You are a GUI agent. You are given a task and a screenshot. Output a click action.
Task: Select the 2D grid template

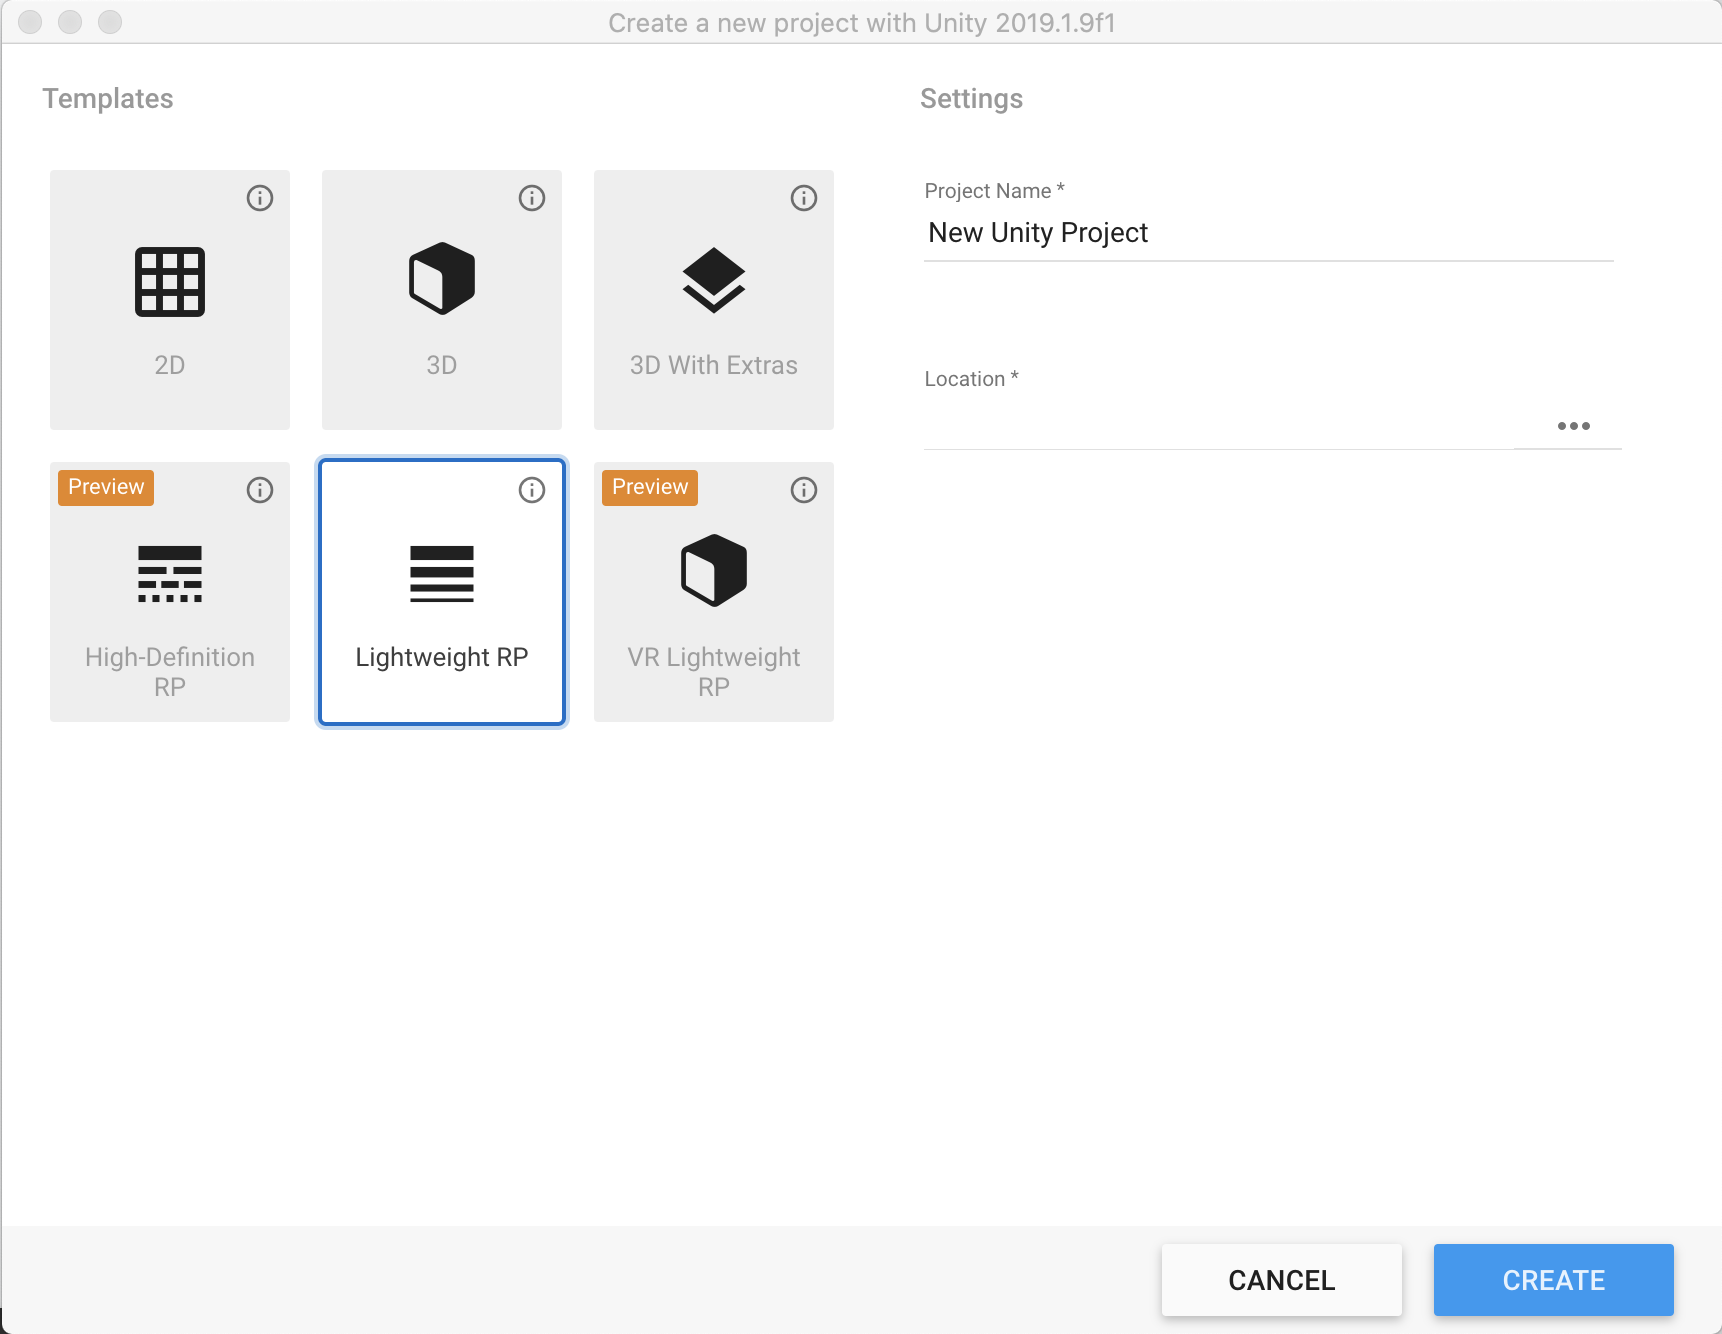[170, 300]
